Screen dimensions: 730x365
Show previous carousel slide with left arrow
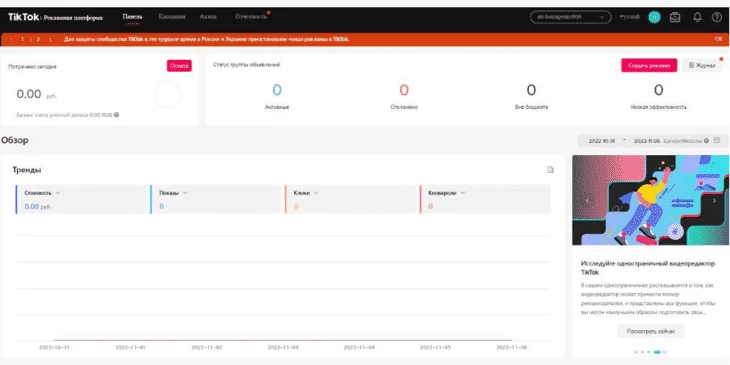[x=587, y=201]
